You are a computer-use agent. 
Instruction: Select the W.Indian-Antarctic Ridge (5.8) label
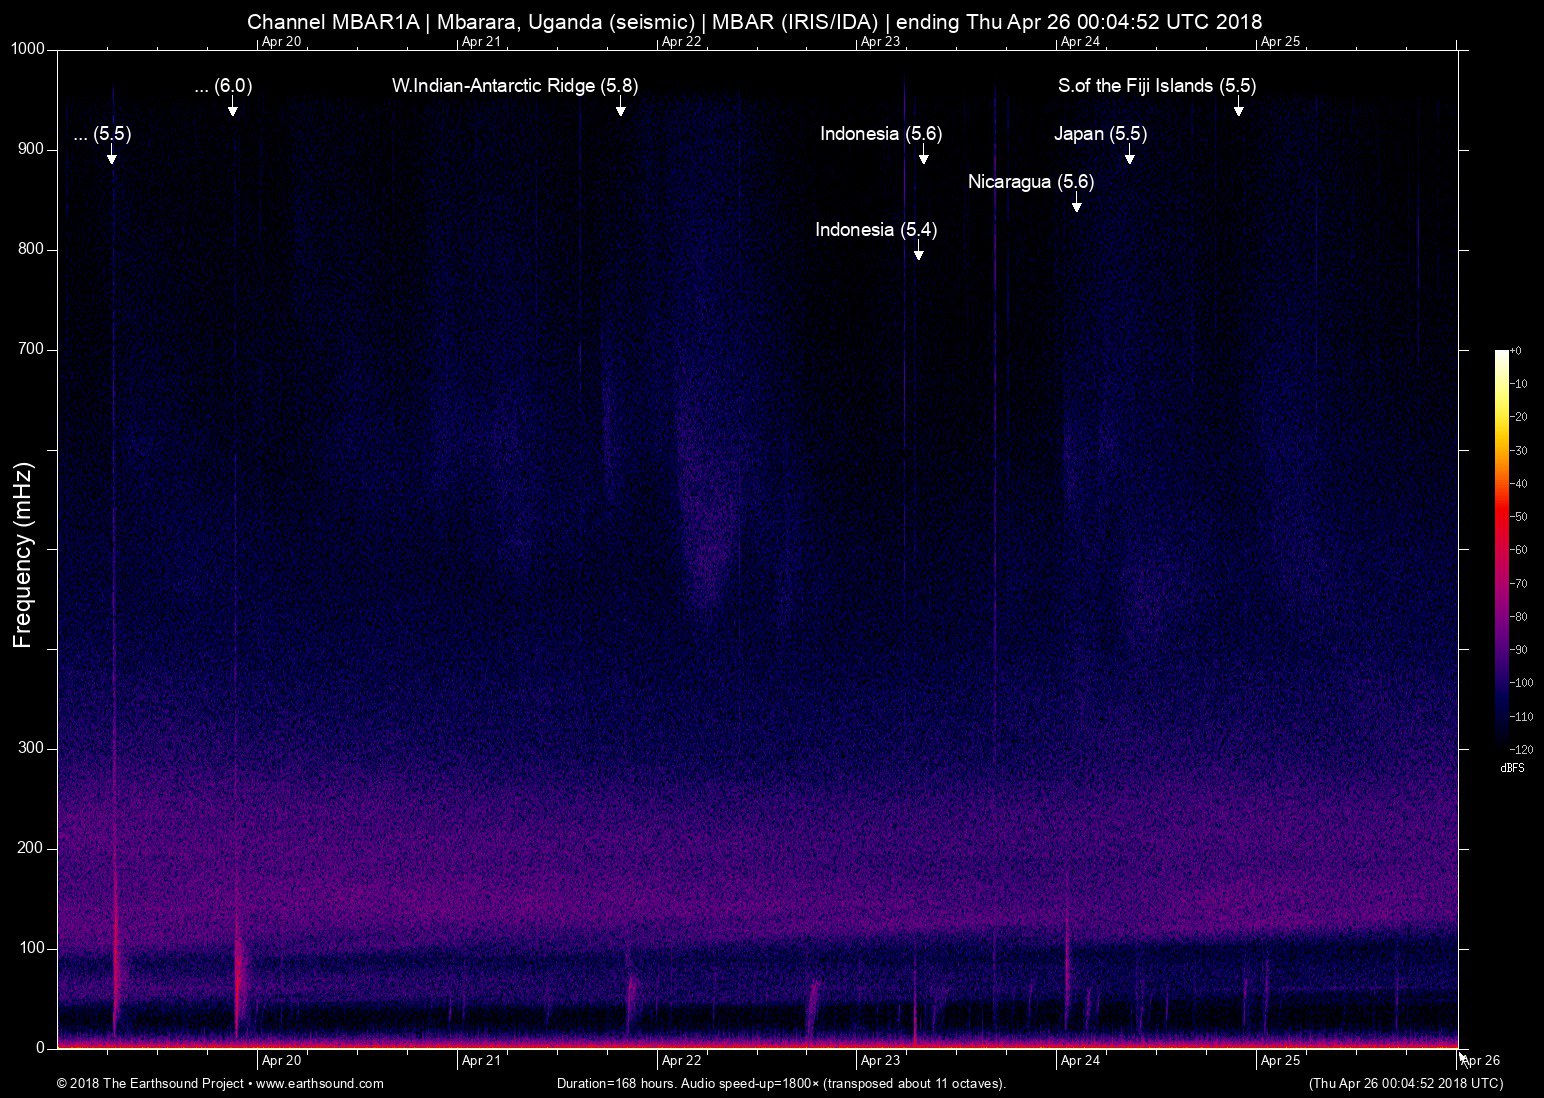pyautogui.click(x=514, y=86)
